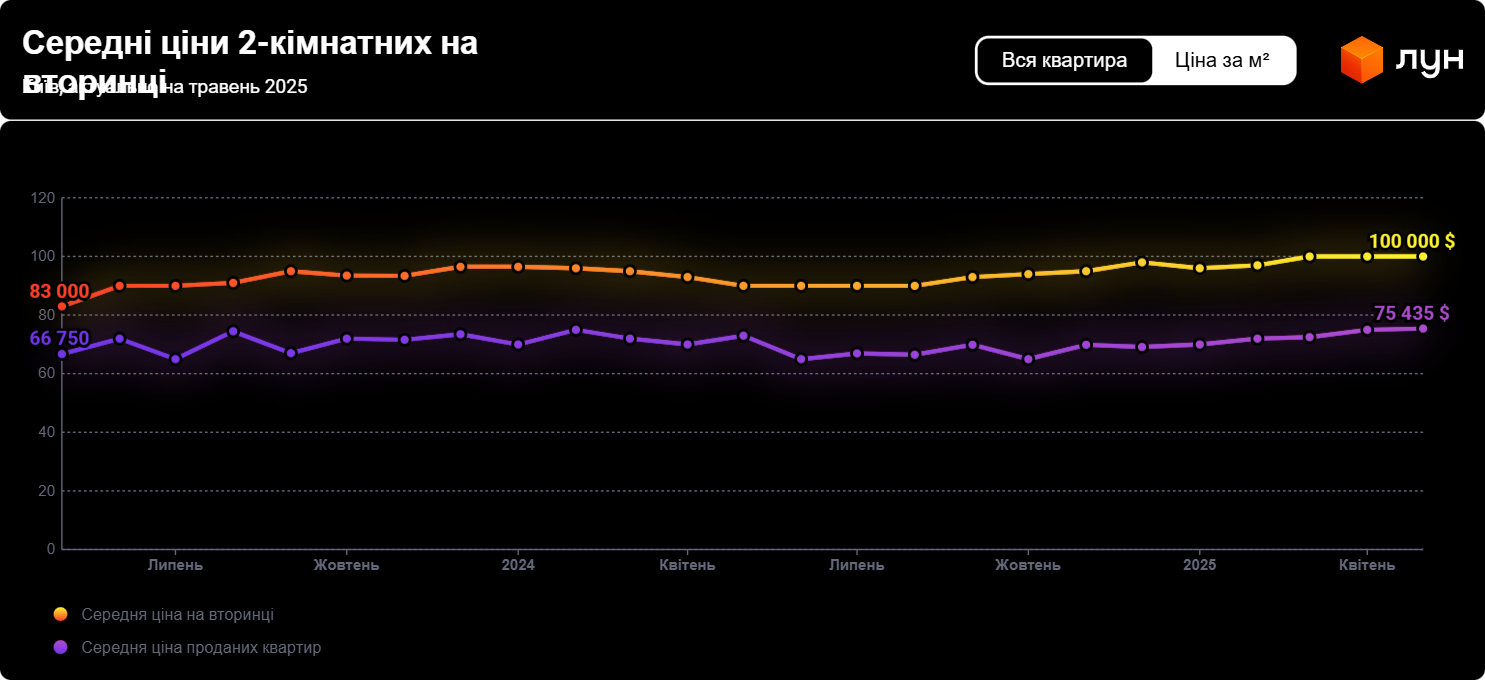Click the 2025 x-axis label
The width and height of the screenshot is (1485, 680).
click(1200, 565)
